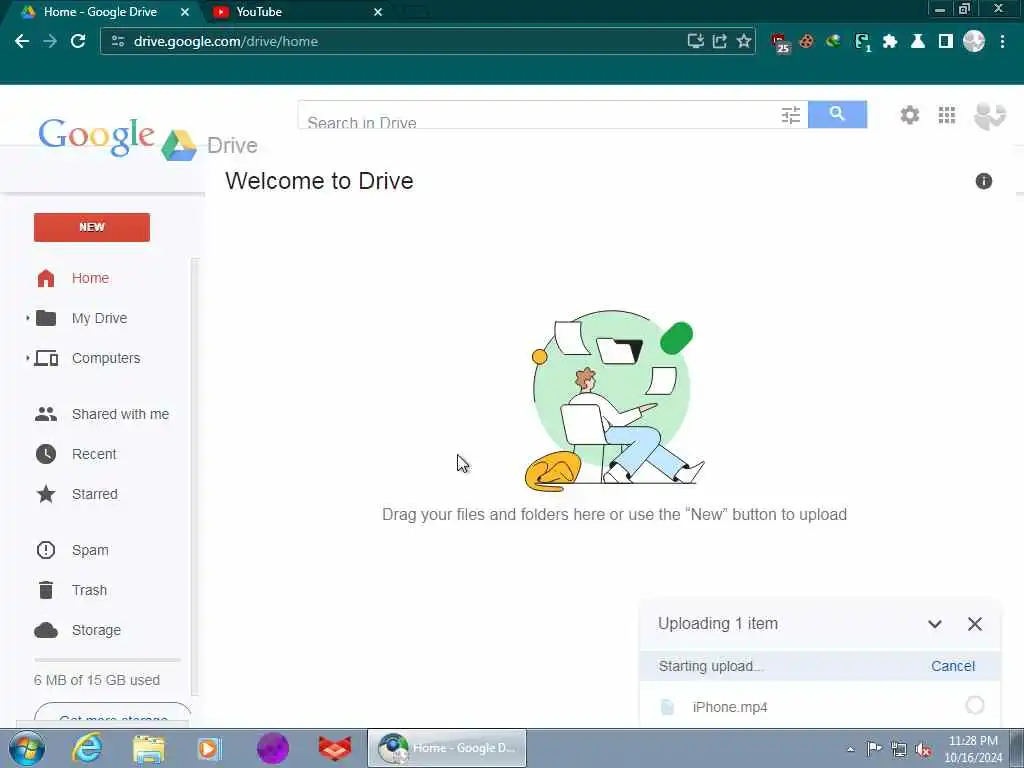
Task: Click the iPhone.mp4 upload row
Action: pyautogui.click(x=820, y=706)
